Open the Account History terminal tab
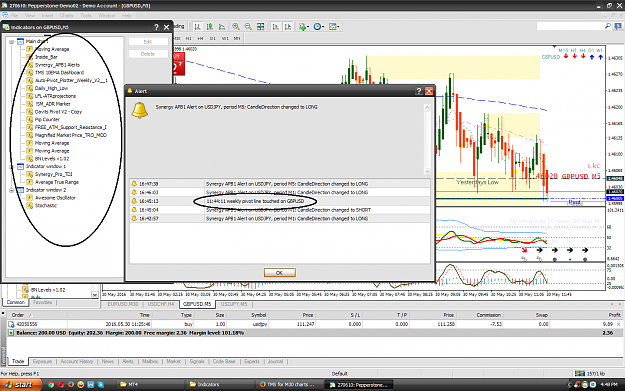The image size is (625, 391). (x=77, y=362)
